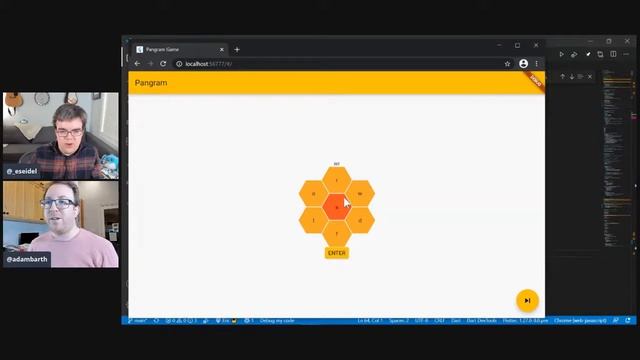Click CRLF line ending in status bar
Screen dimensions: 640x360
(440, 321)
